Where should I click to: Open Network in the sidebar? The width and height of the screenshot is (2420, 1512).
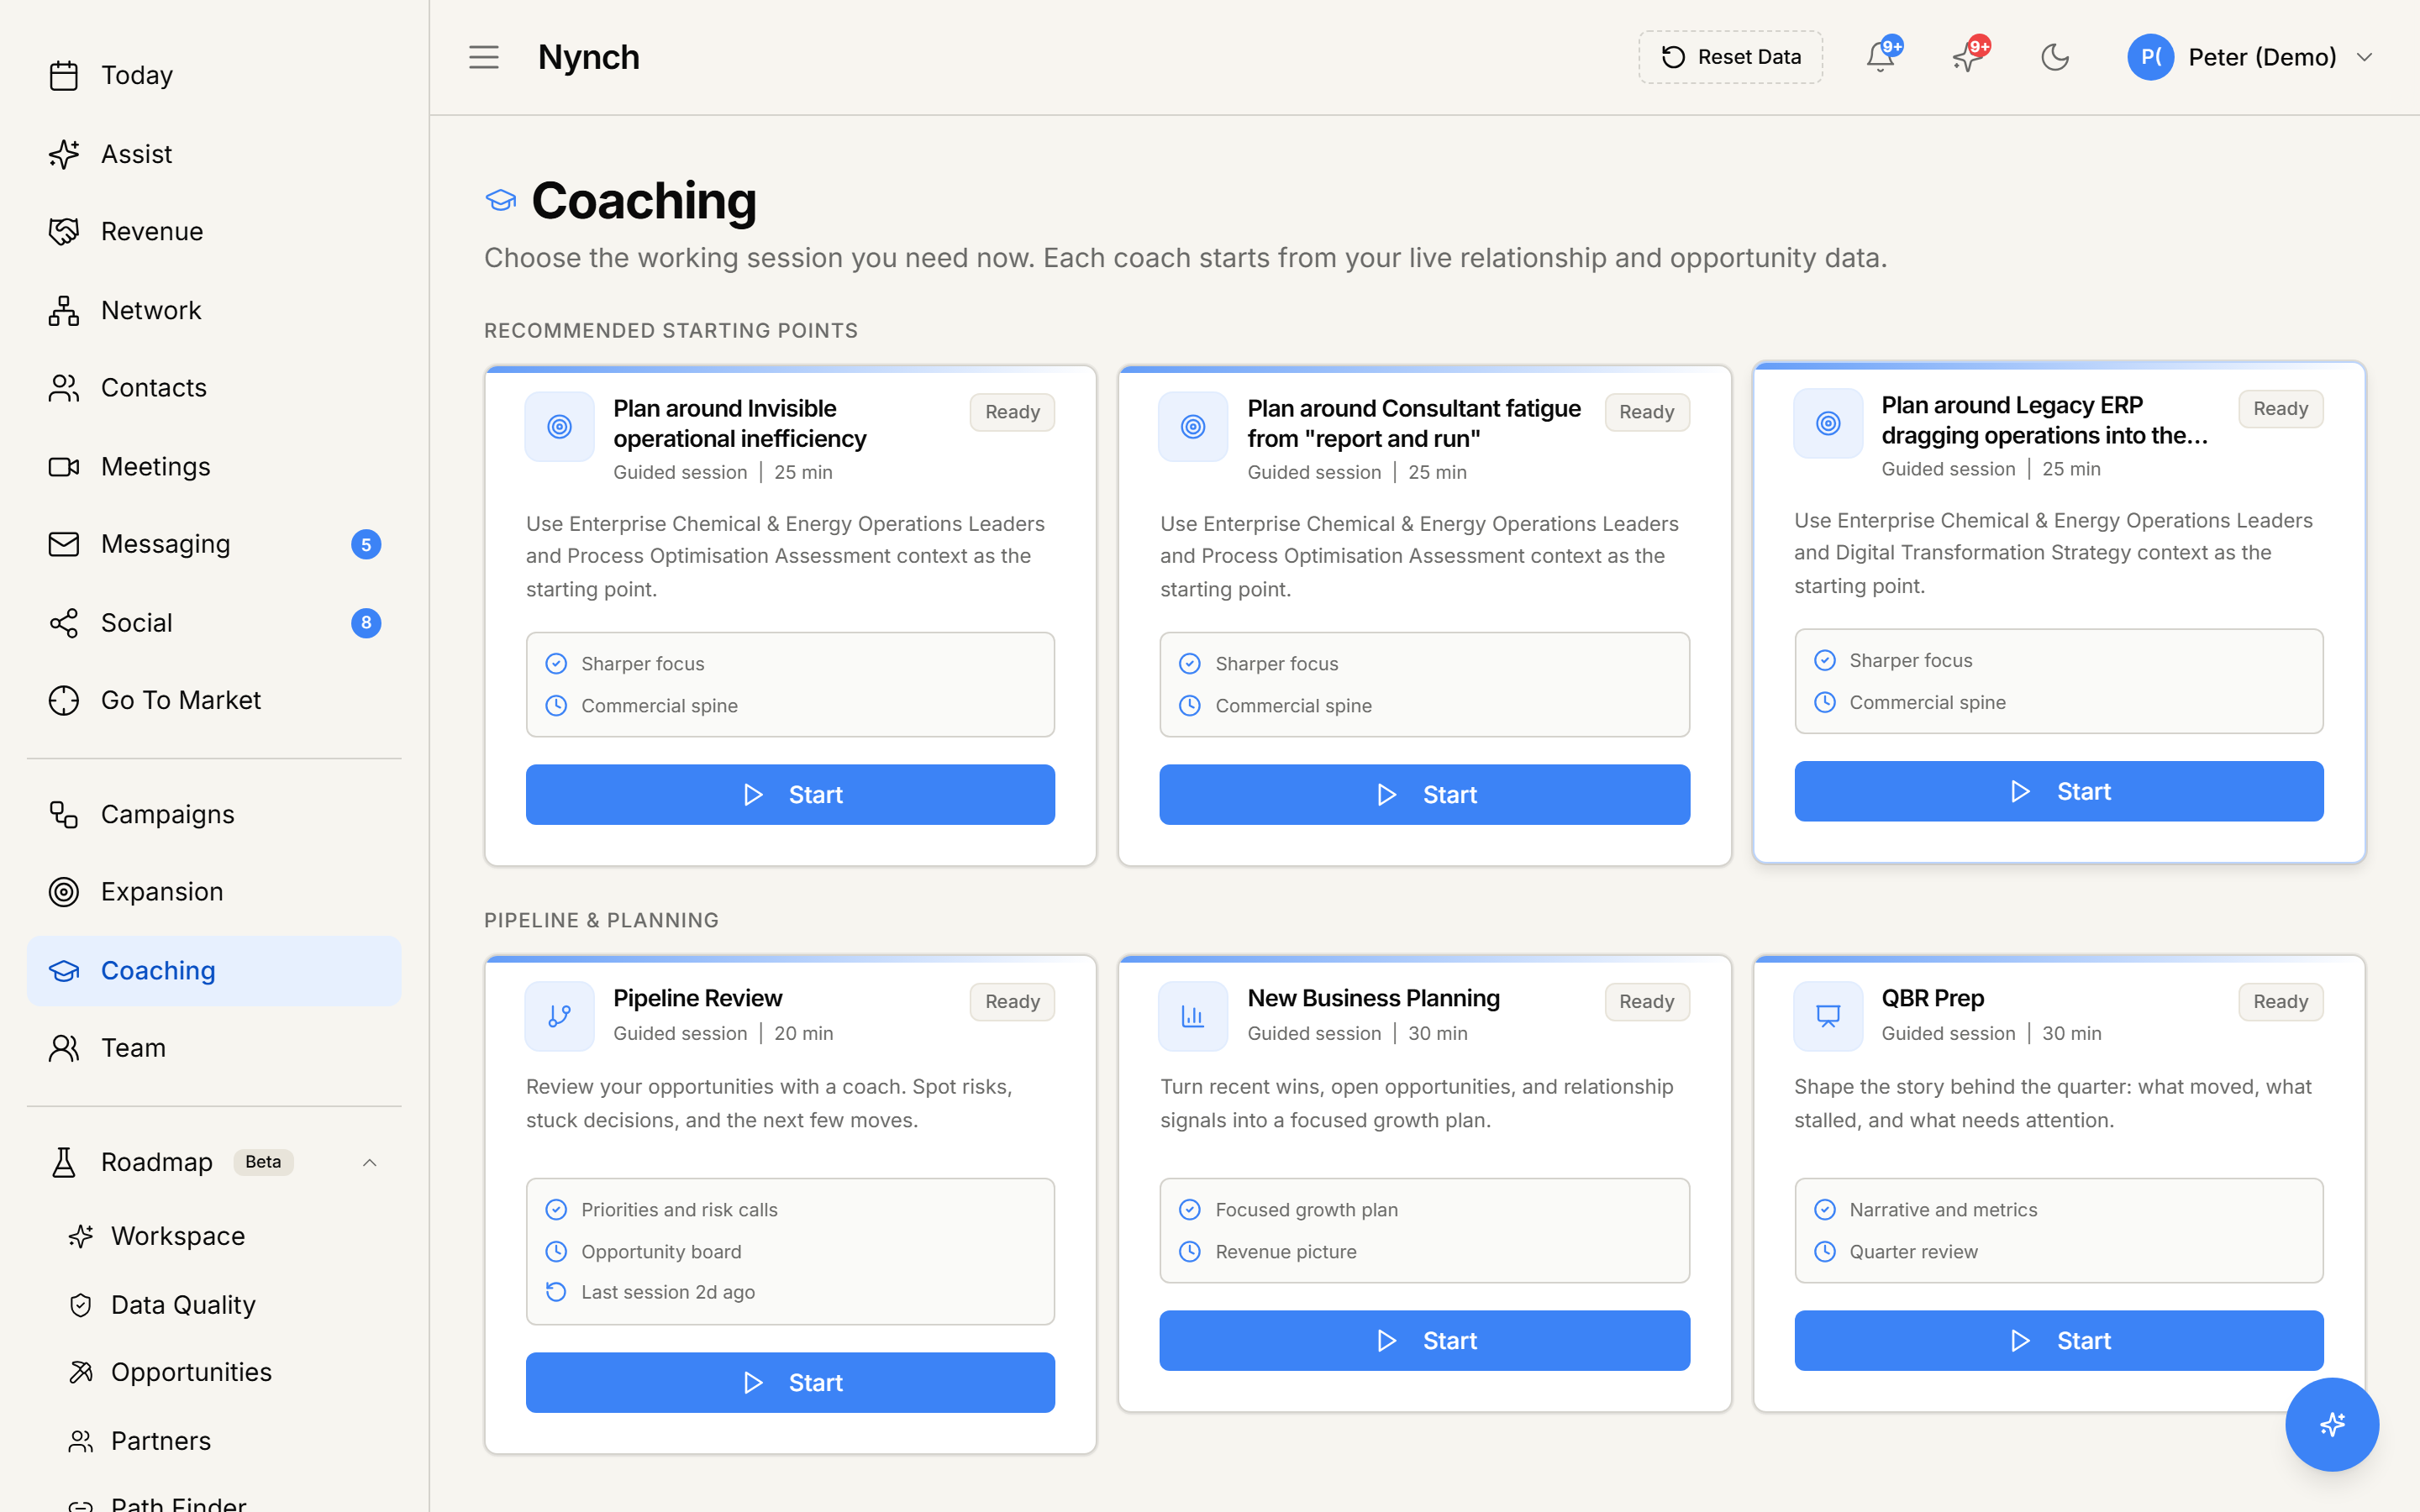point(214,310)
